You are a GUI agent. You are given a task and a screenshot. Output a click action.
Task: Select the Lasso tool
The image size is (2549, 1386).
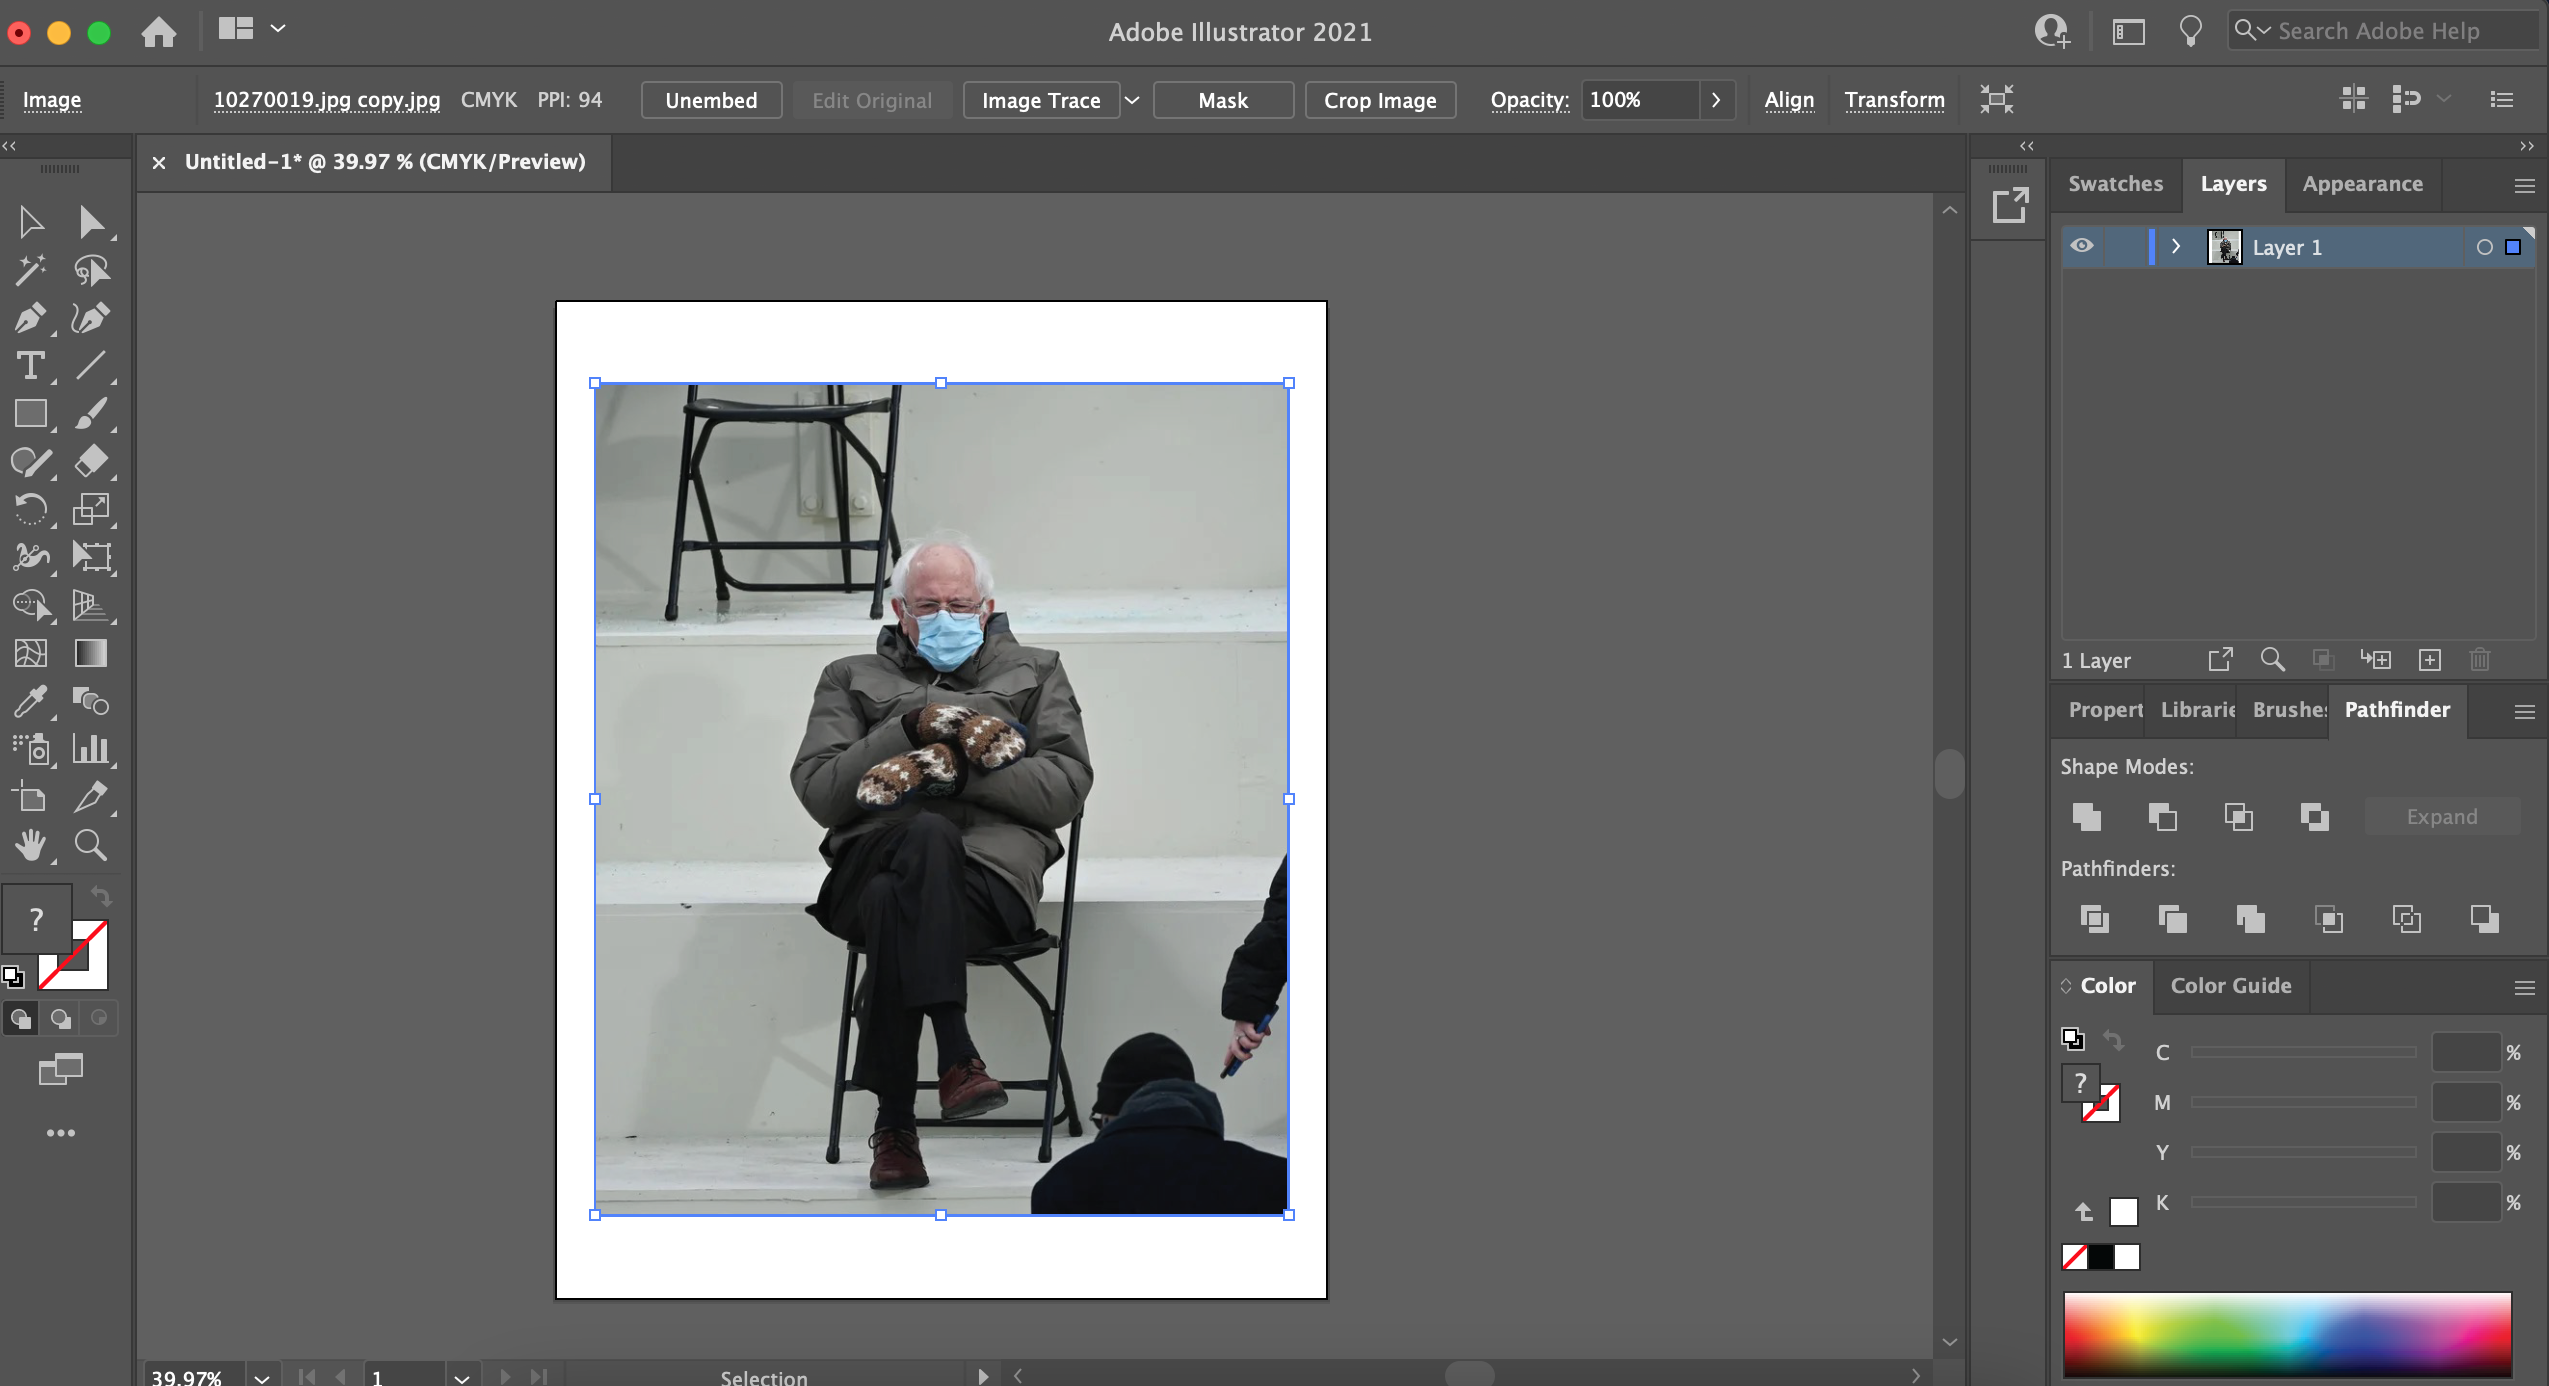(x=91, y=270)
